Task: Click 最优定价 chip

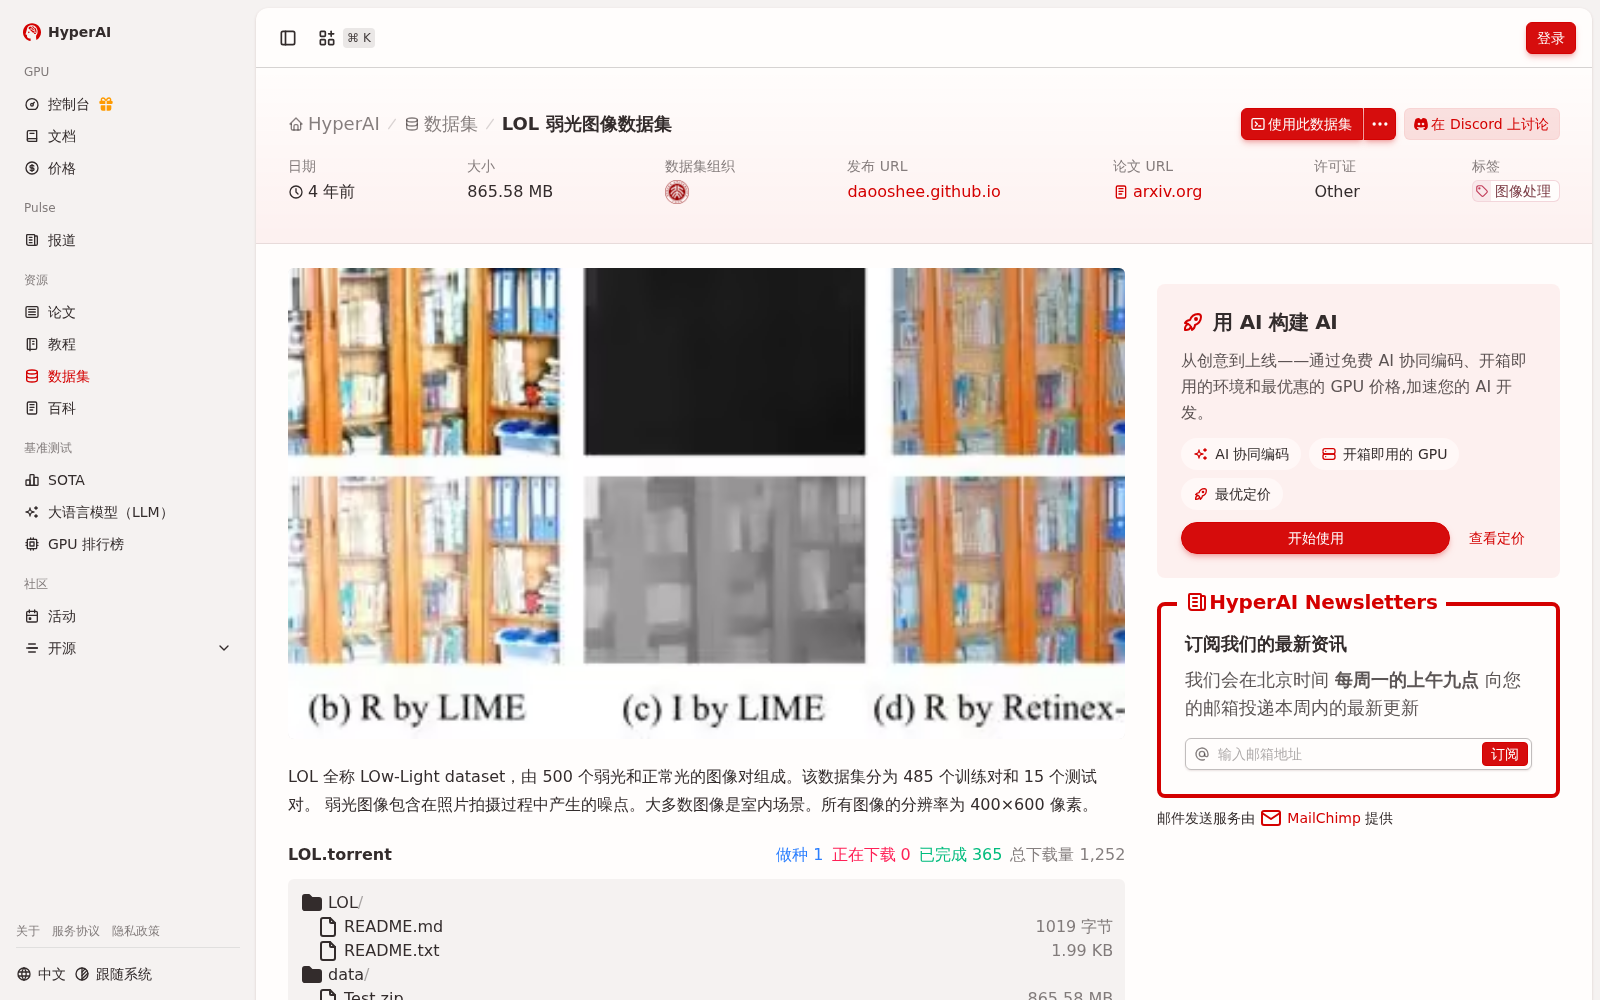Action: coord(1232,494)
